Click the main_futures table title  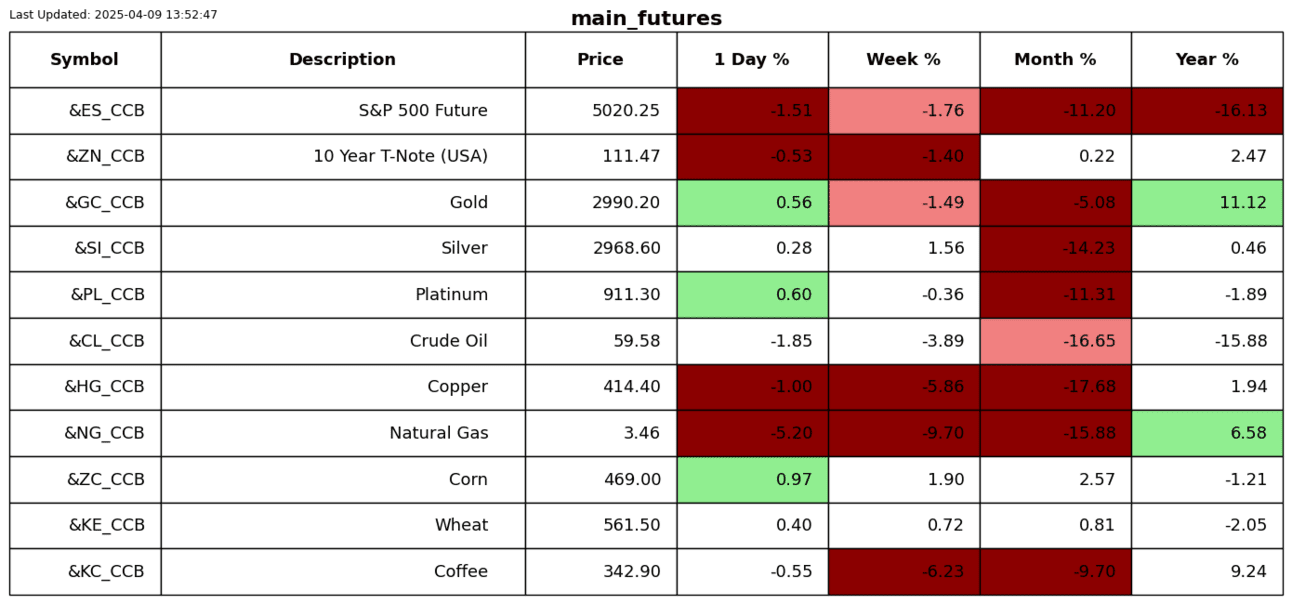[646, 19]
